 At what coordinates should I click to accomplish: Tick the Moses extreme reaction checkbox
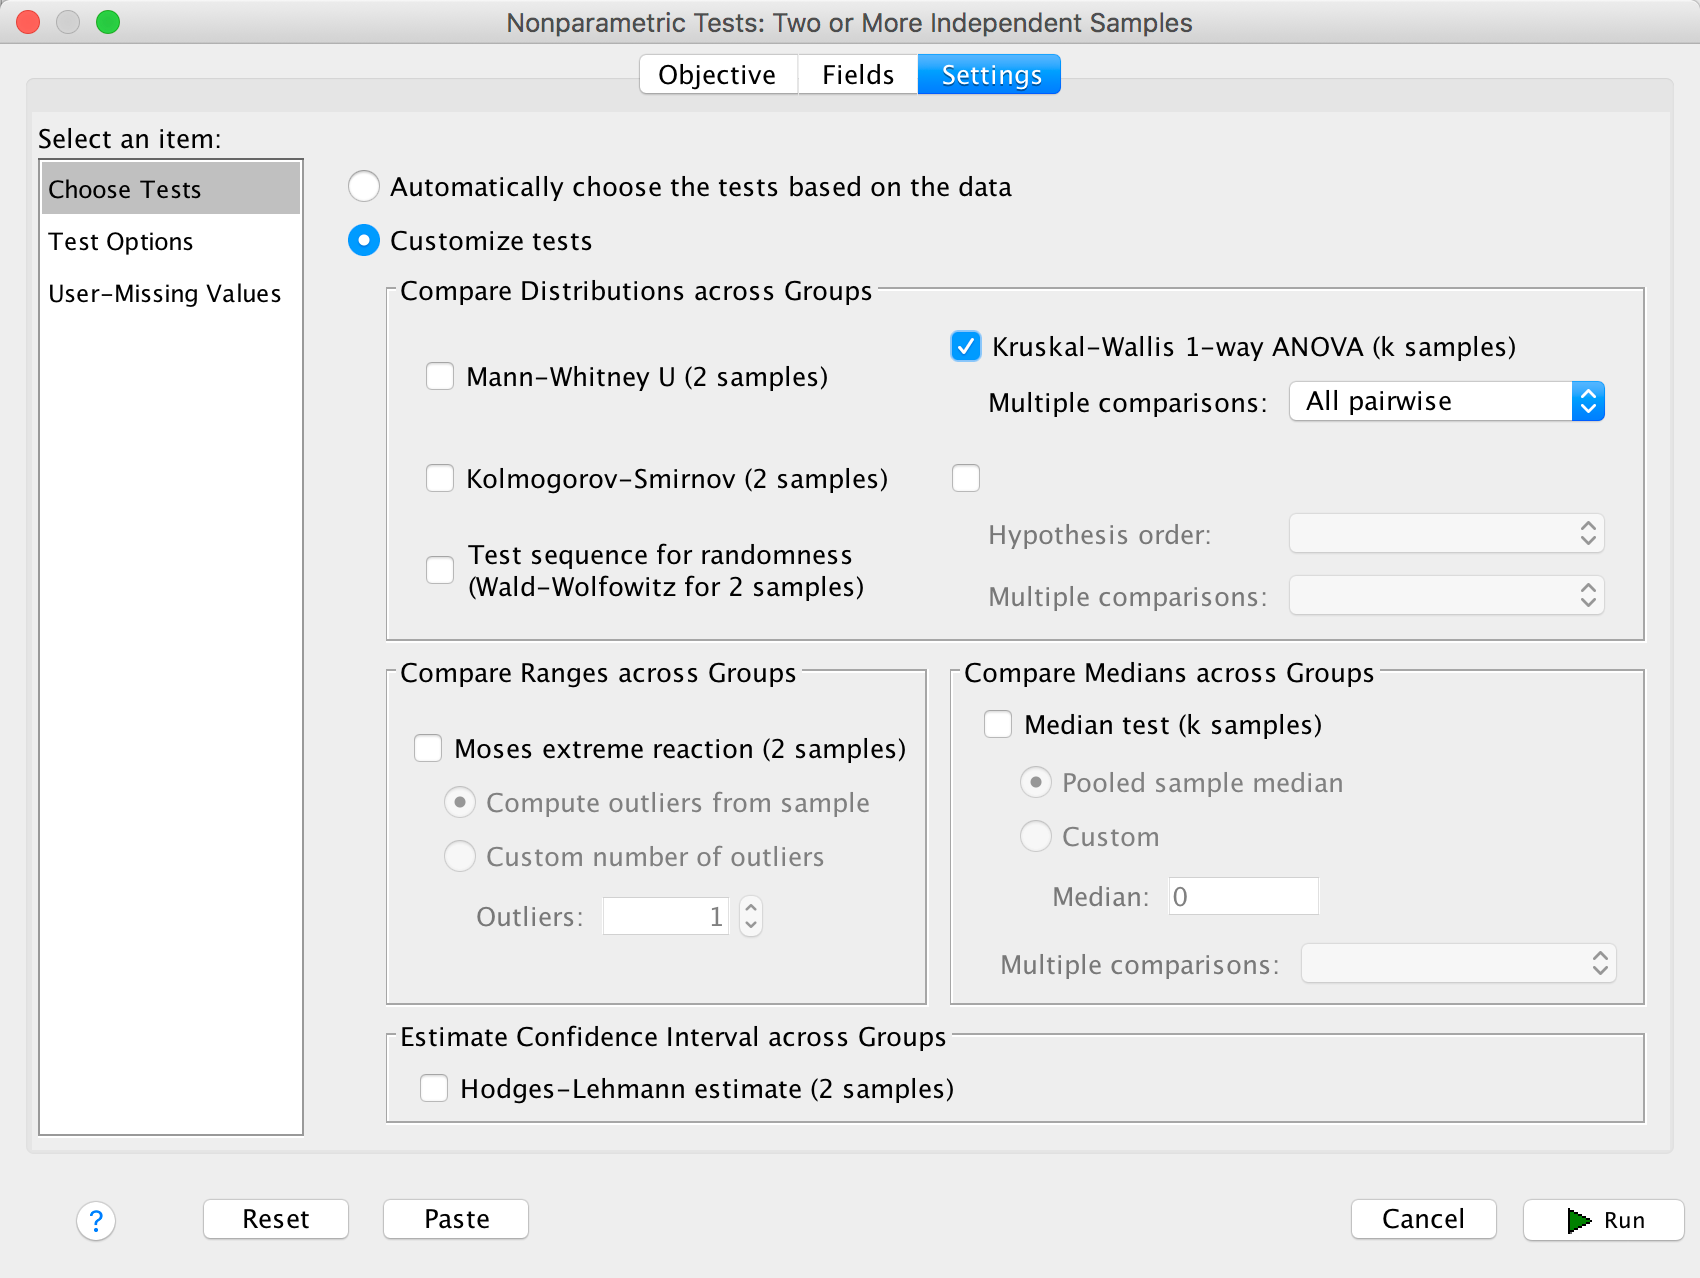point(428,749)
